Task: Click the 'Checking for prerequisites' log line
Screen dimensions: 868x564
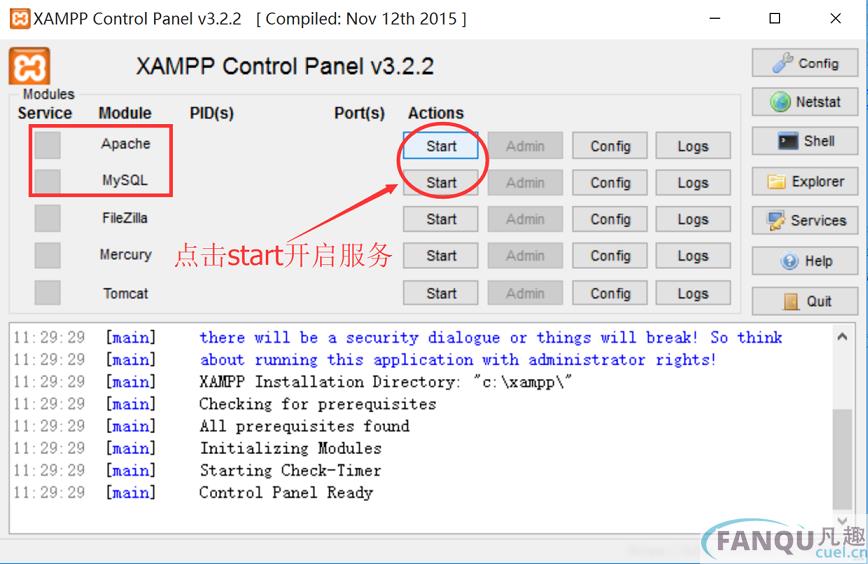Action: pyautogui.click(x=318, y=404)
